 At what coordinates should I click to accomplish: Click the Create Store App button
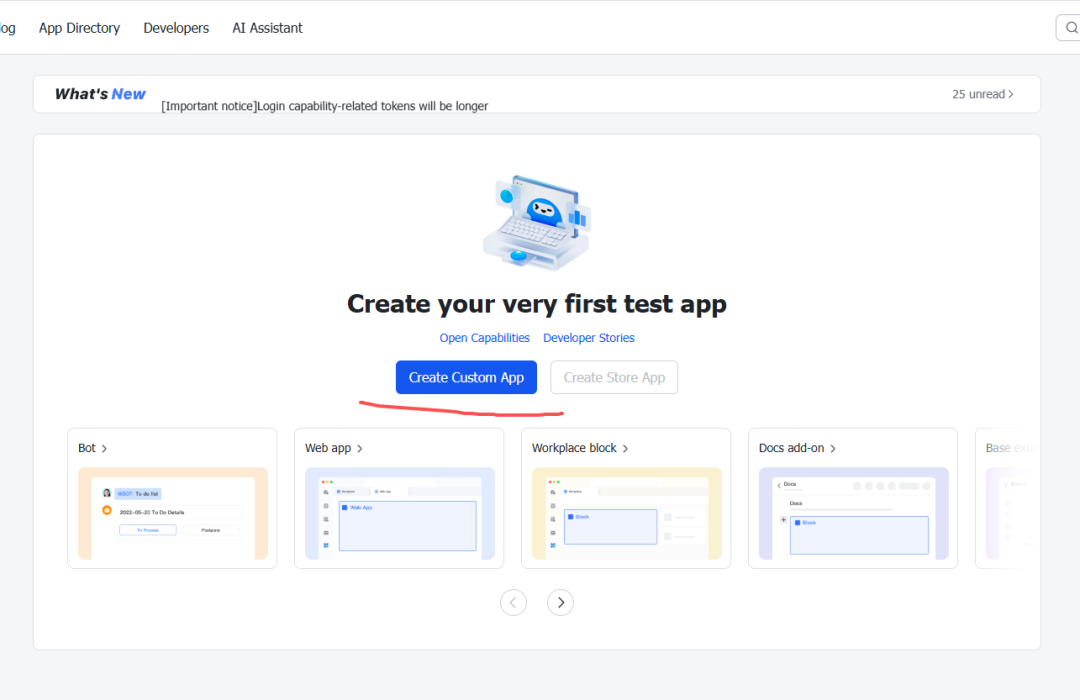[614, 378]
